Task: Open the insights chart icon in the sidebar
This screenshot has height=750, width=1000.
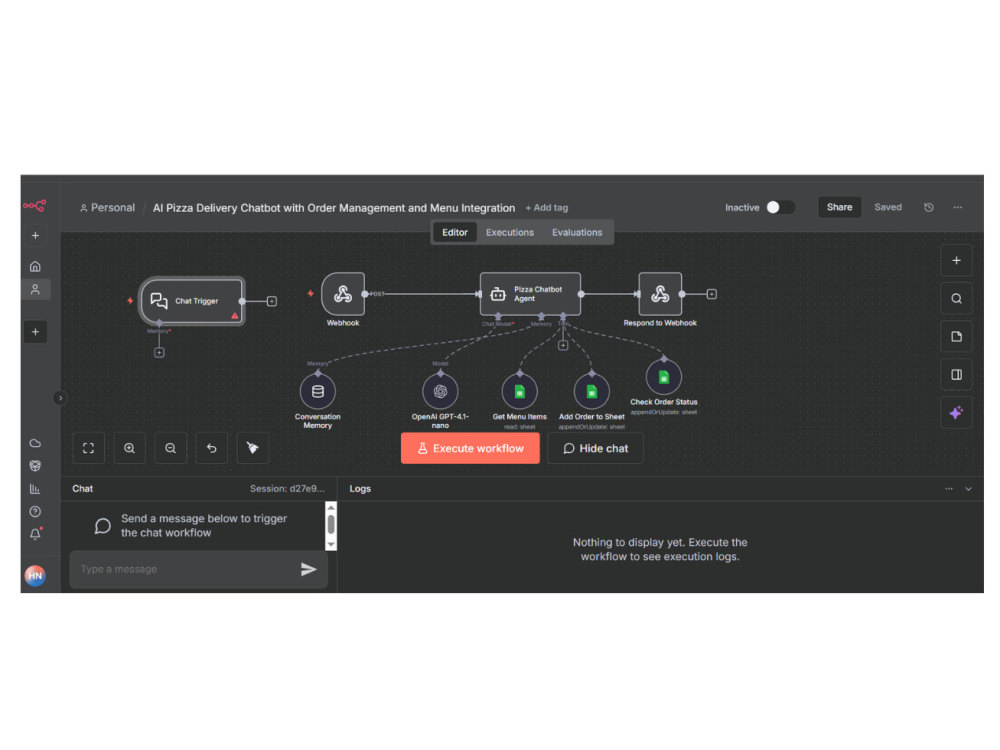Action: tap(35, 489)
